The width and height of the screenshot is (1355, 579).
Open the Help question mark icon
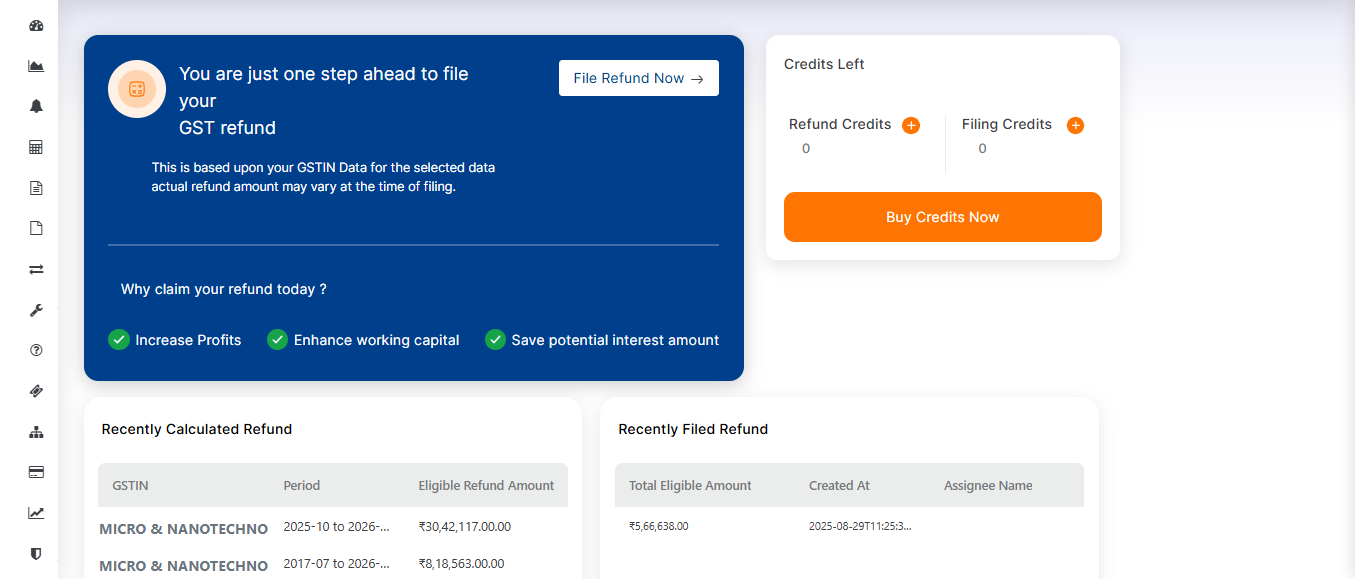36,350
